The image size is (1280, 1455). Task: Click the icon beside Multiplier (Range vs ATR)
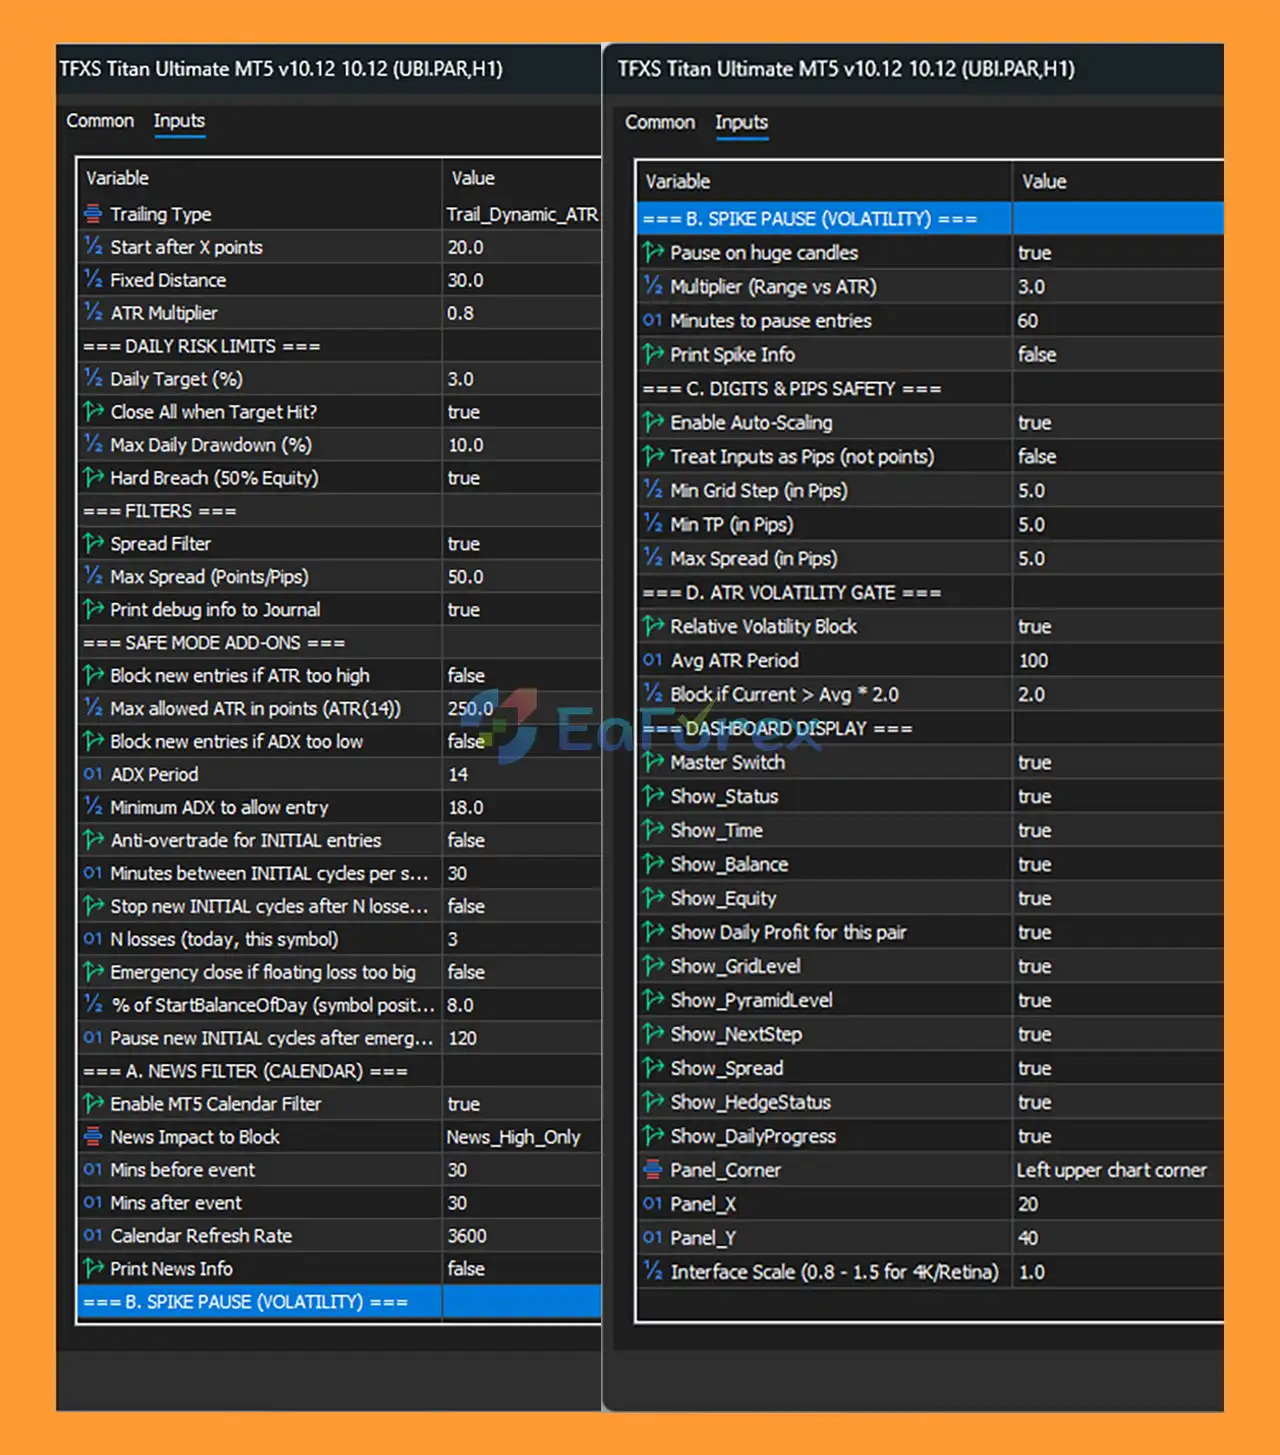pyautogui.click(x=653, y=287)
